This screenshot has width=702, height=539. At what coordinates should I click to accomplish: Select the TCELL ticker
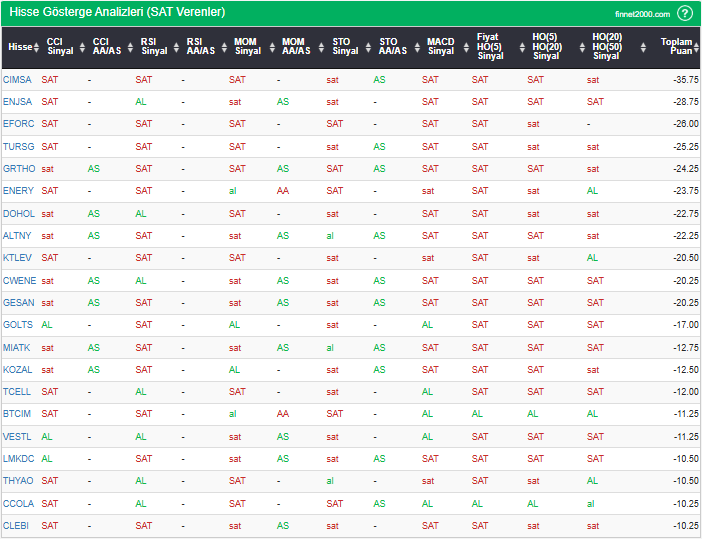(x=17, y=392)
